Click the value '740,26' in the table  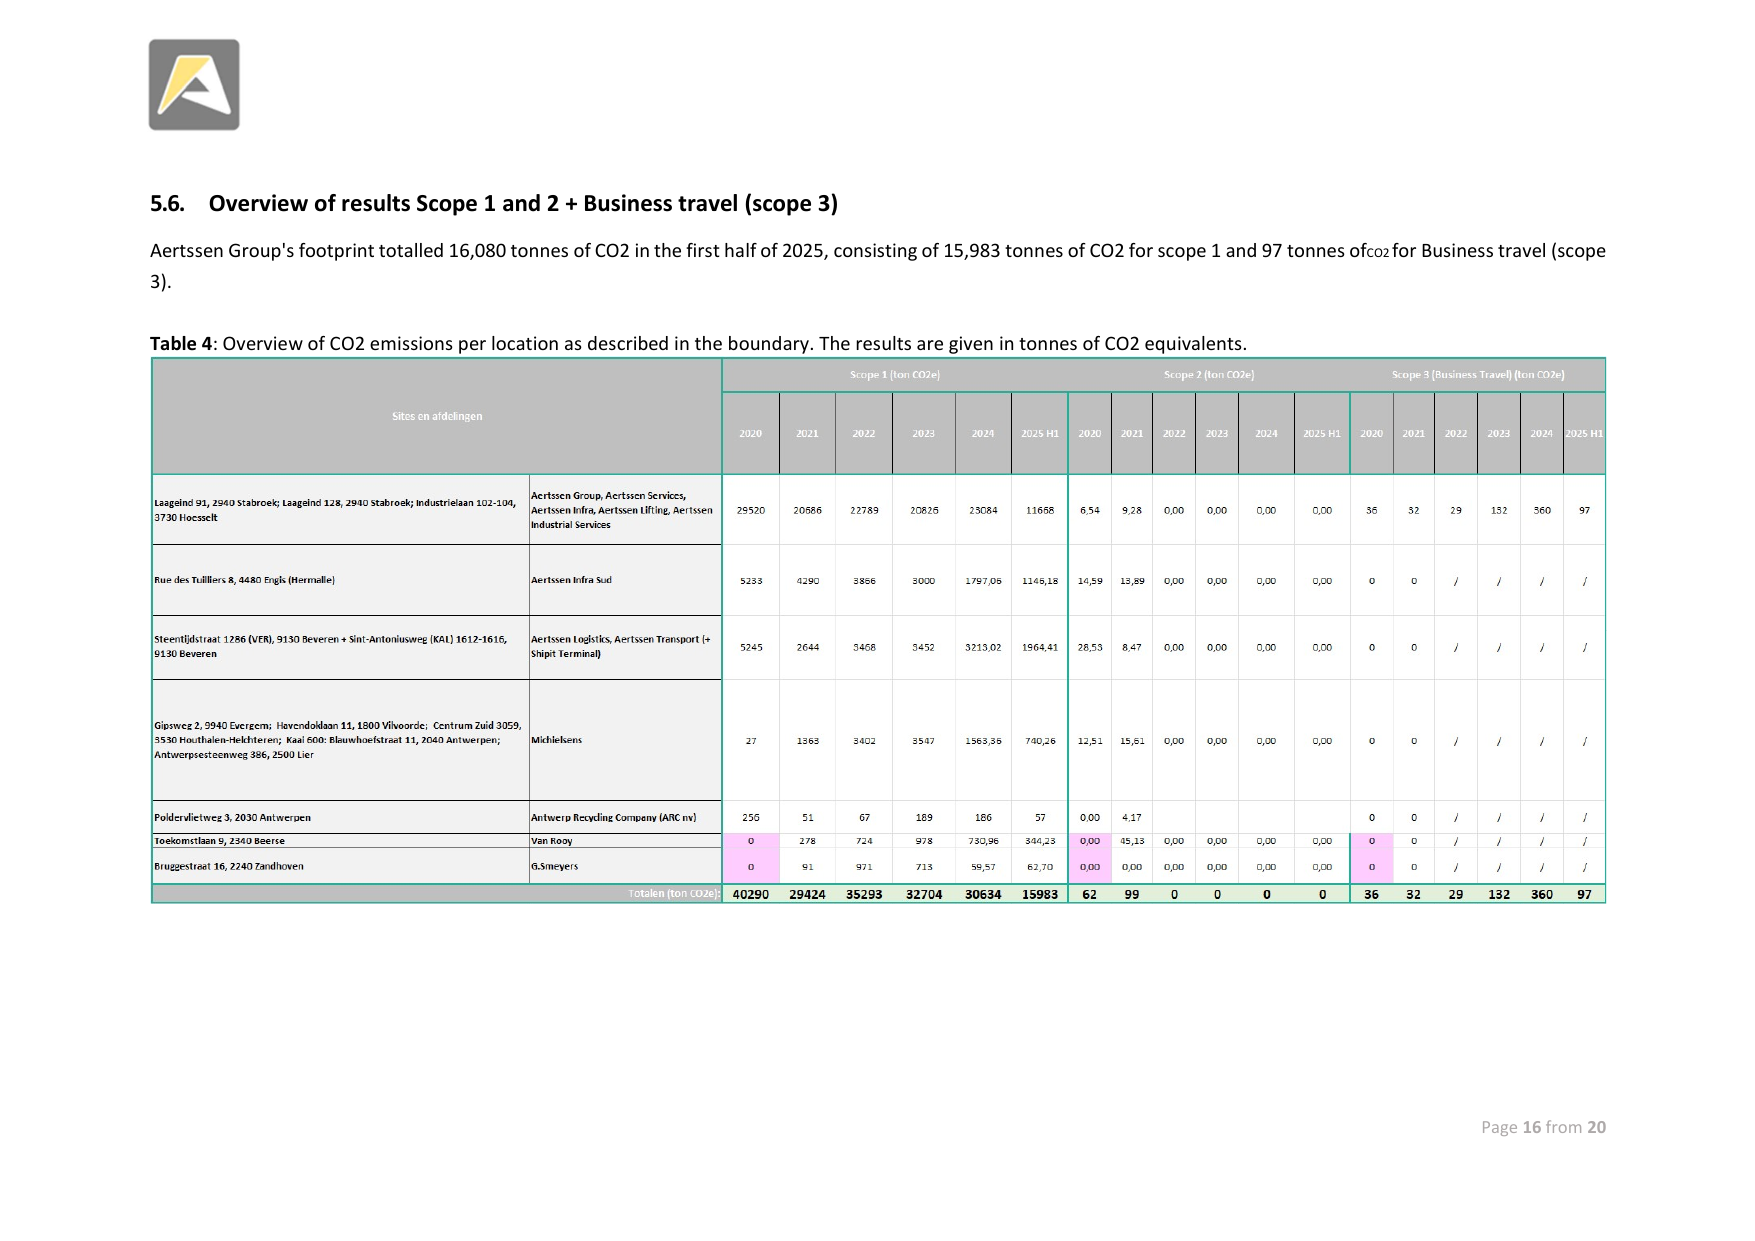point(1040,741)
